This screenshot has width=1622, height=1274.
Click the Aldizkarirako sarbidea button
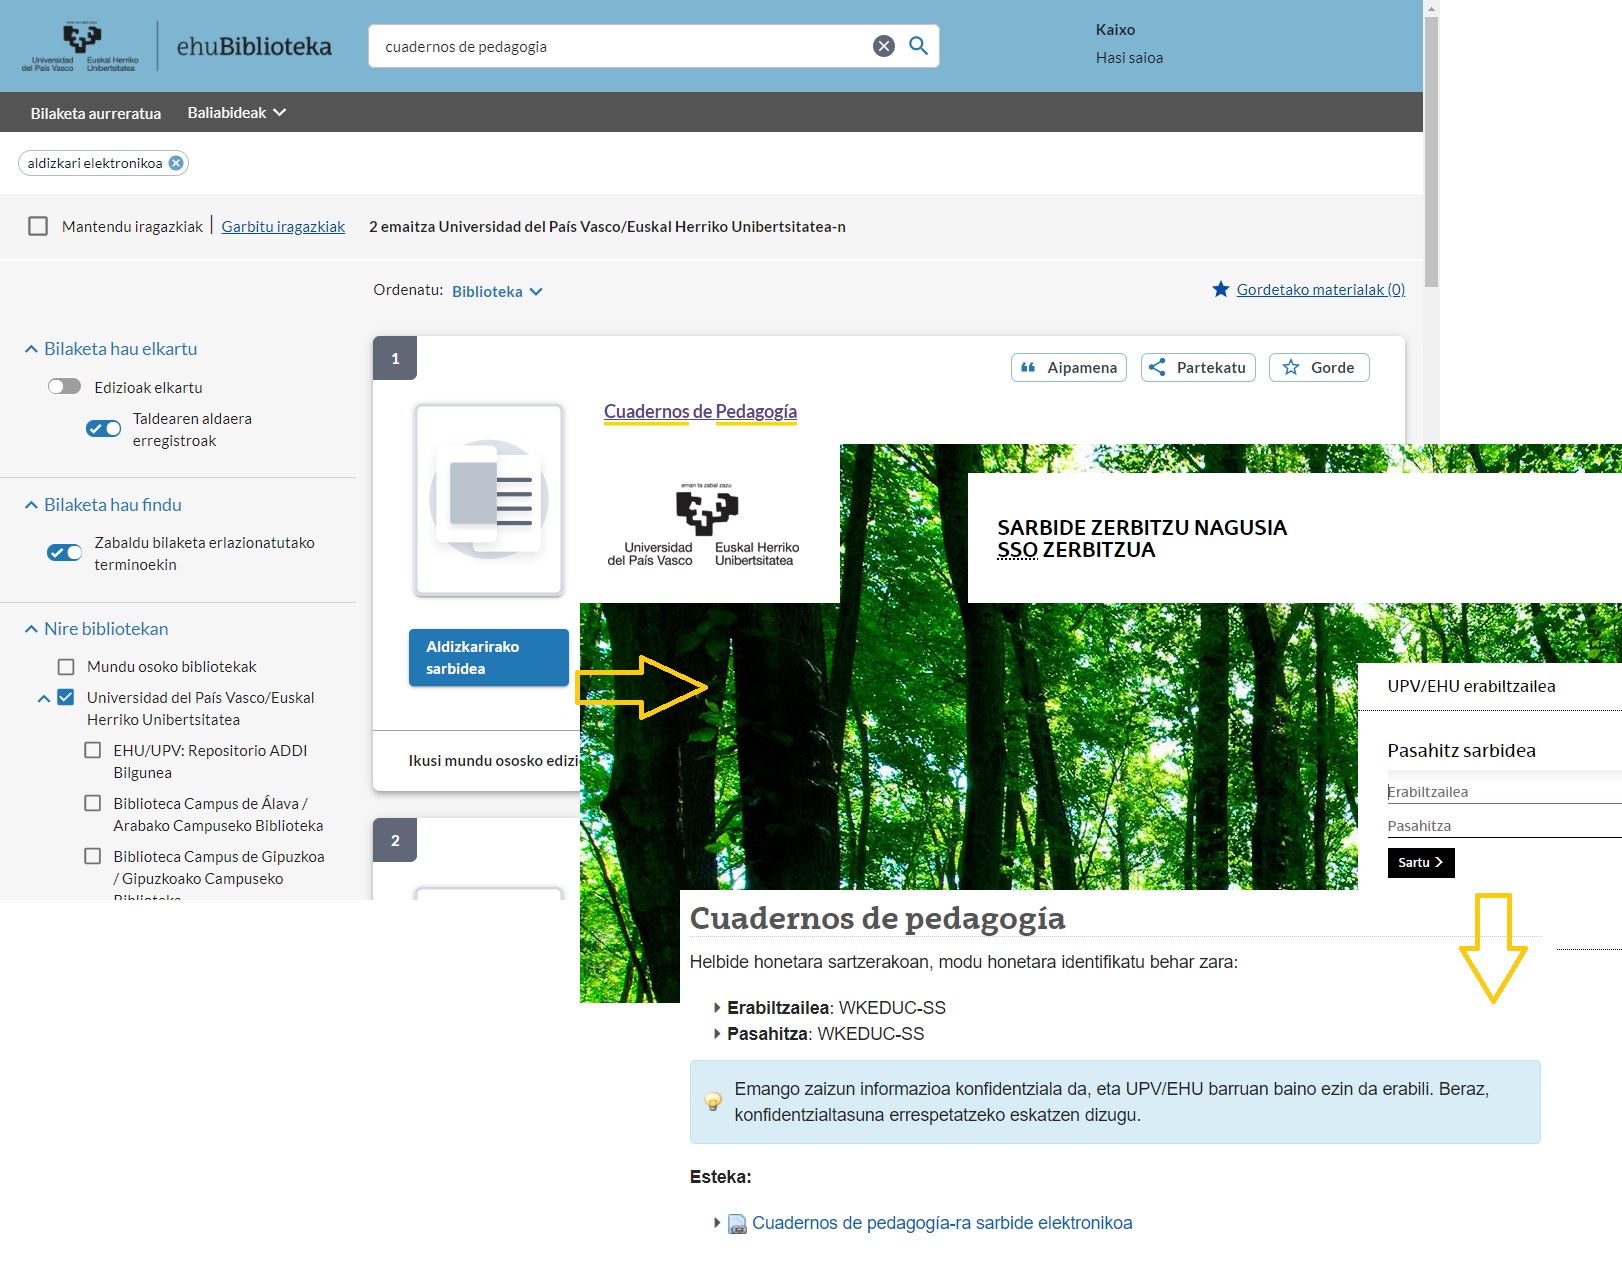click(488, 658)
